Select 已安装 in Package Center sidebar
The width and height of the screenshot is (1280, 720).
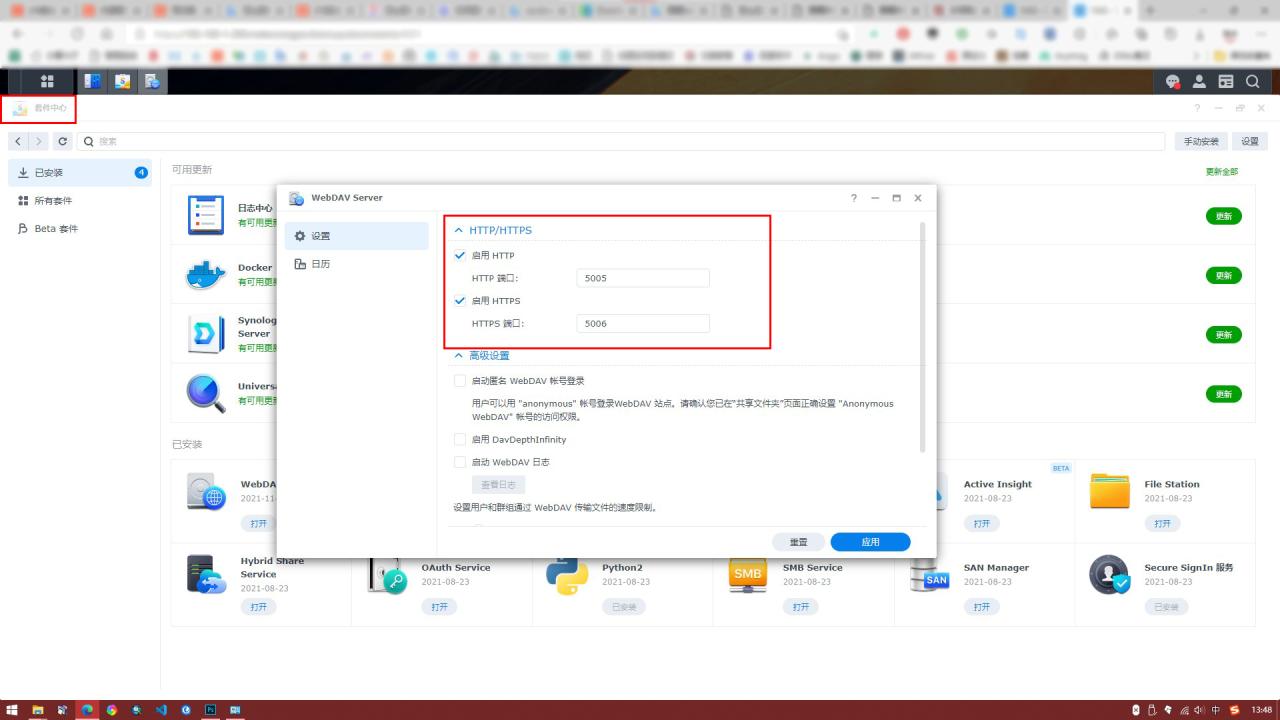(x=80, y=173)
